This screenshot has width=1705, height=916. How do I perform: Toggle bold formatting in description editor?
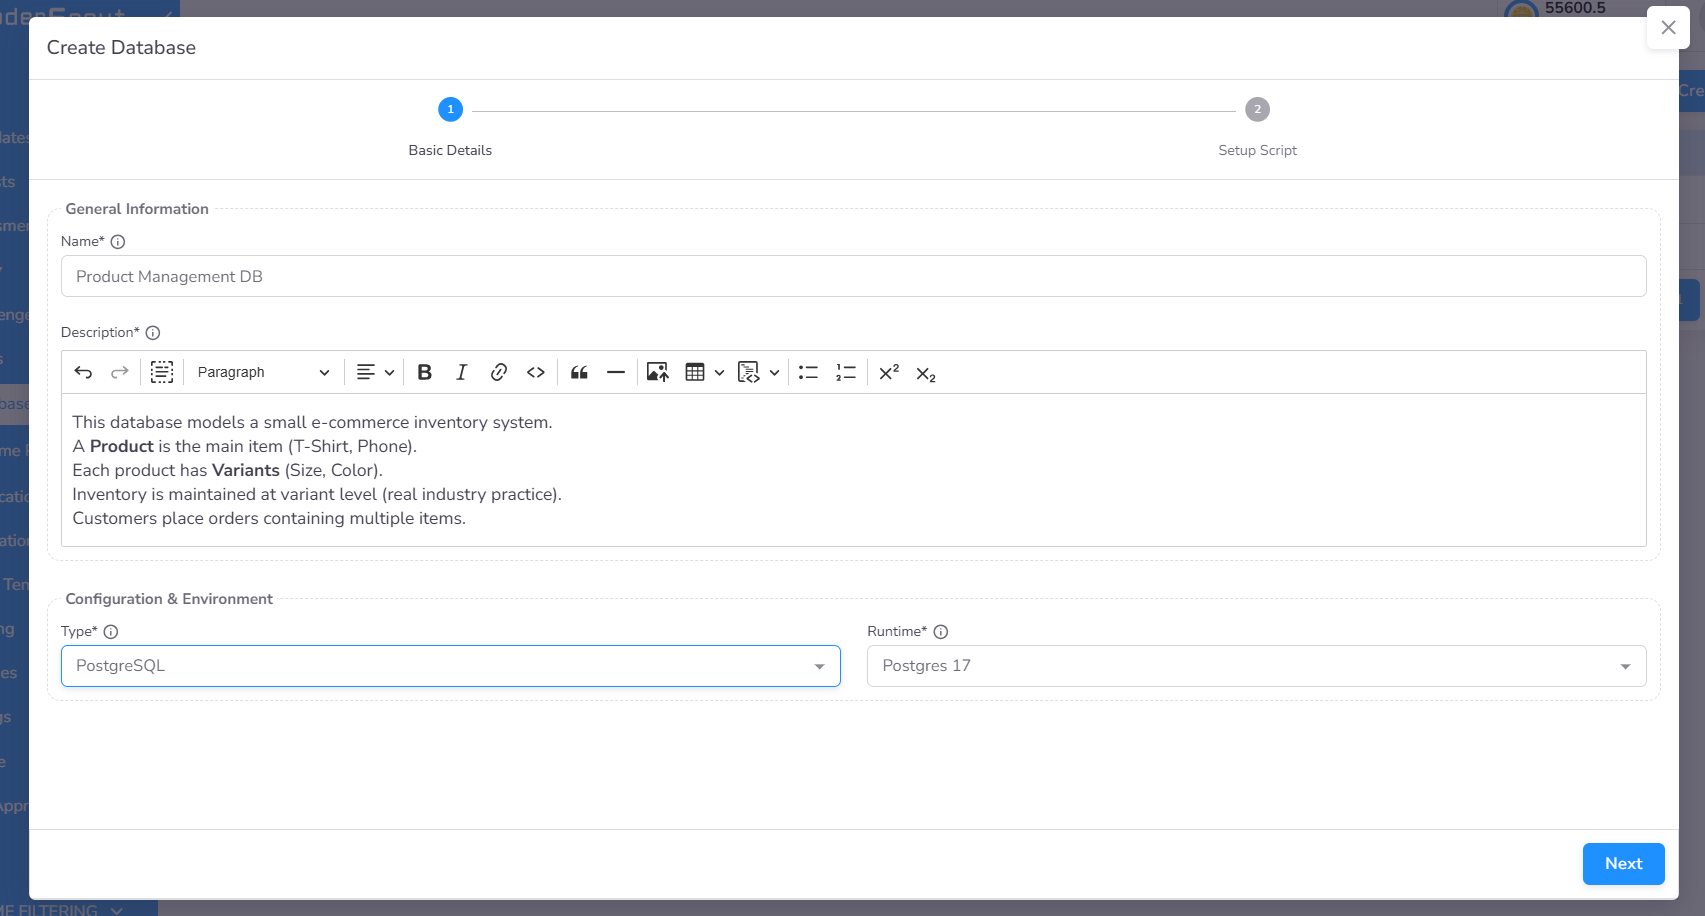tap(424, 372)
